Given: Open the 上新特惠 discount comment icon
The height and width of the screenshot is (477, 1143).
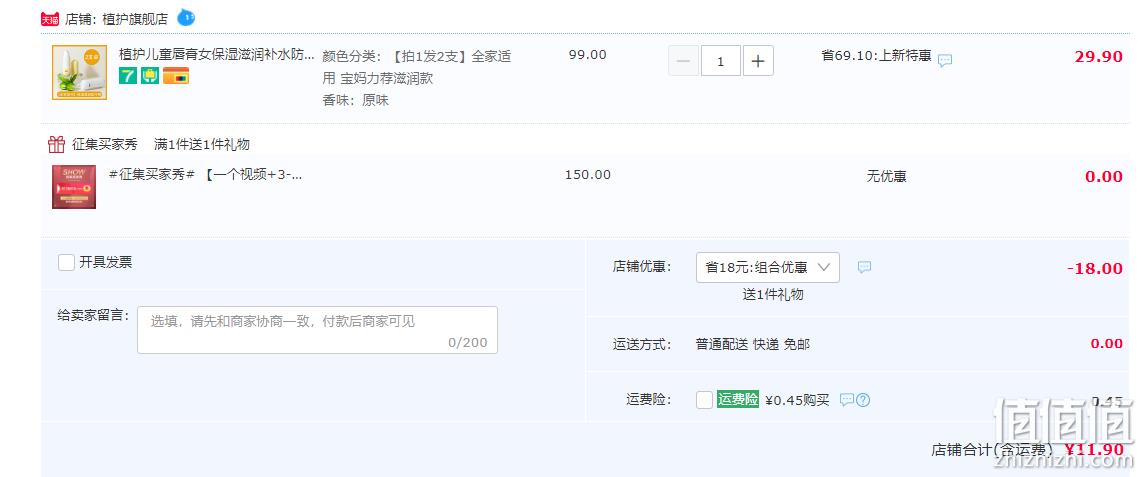Looking at the screenshot, I should coord(945,61).
